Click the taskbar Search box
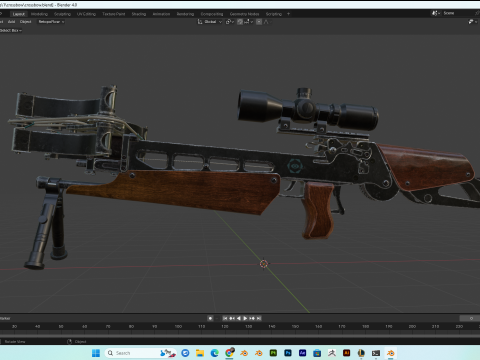 pos(141,353)
